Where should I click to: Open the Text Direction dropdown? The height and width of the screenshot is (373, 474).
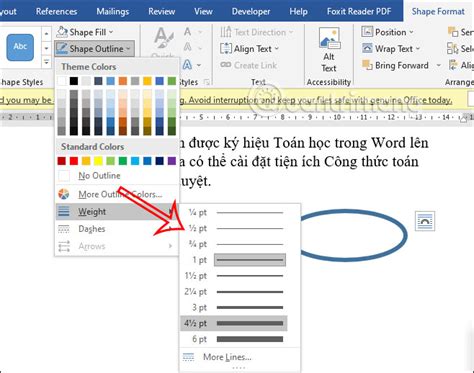pyautogui.click(x=256, y=32)
